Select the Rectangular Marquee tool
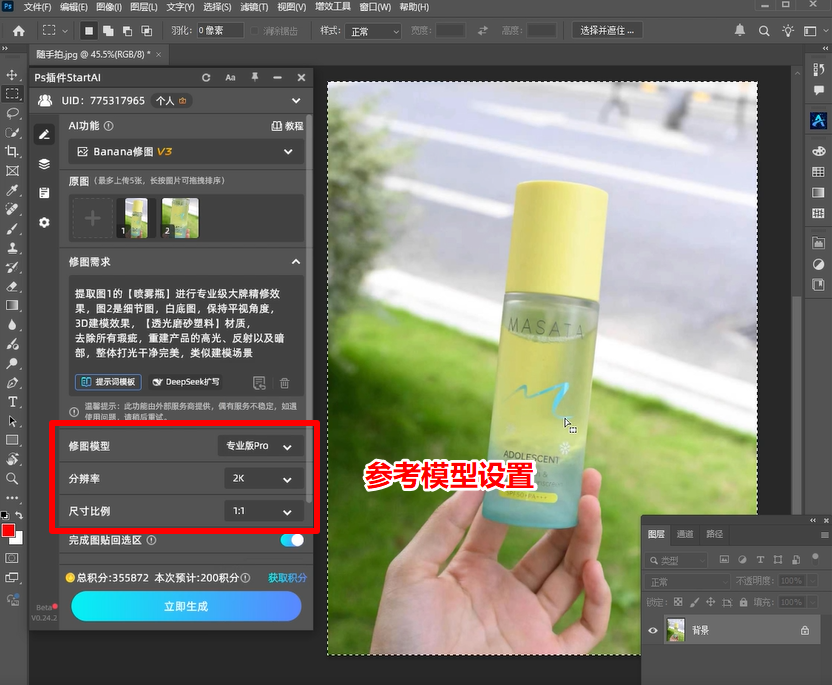Viewport: 832px width, 685px height. click(12, 94)
